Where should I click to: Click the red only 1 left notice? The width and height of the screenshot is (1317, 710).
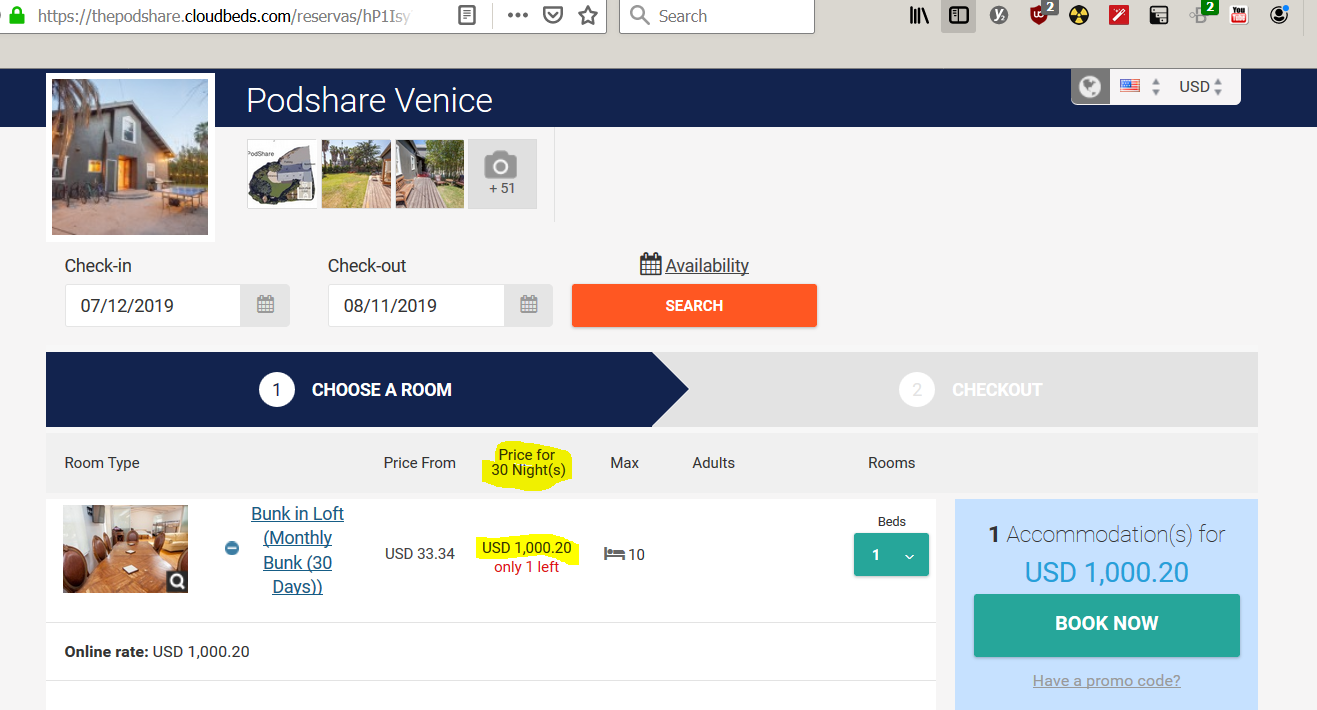coord(527,567)
